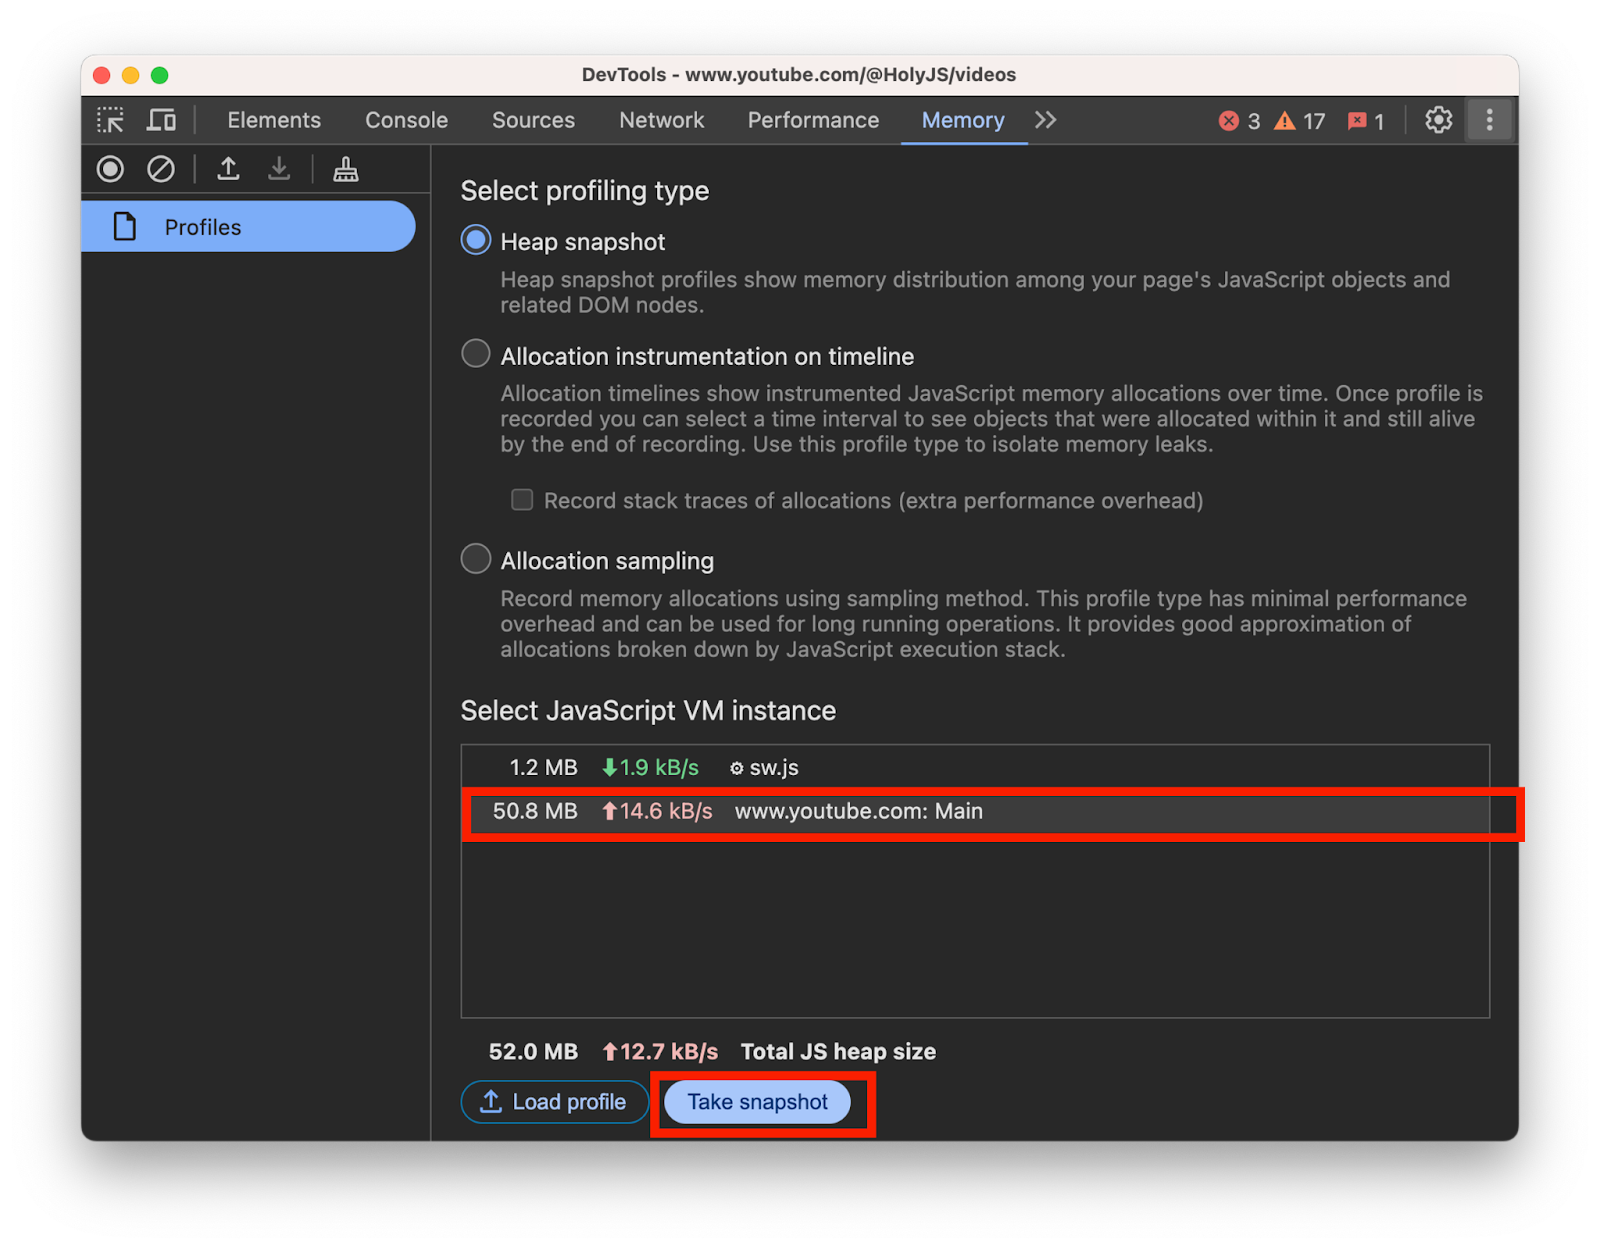Enable Record stack traces of allocations
Screen dimensions: 1600x1249
tap(521, 499)
